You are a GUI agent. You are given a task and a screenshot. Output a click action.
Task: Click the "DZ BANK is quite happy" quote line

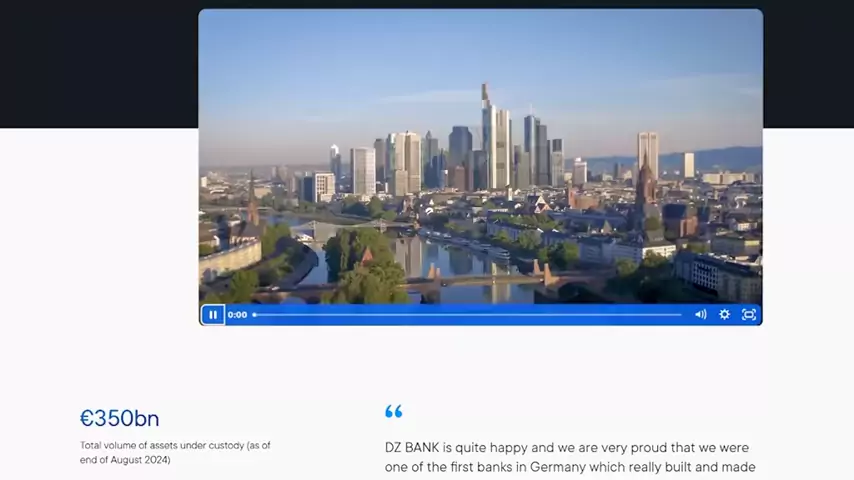point(566,448)
